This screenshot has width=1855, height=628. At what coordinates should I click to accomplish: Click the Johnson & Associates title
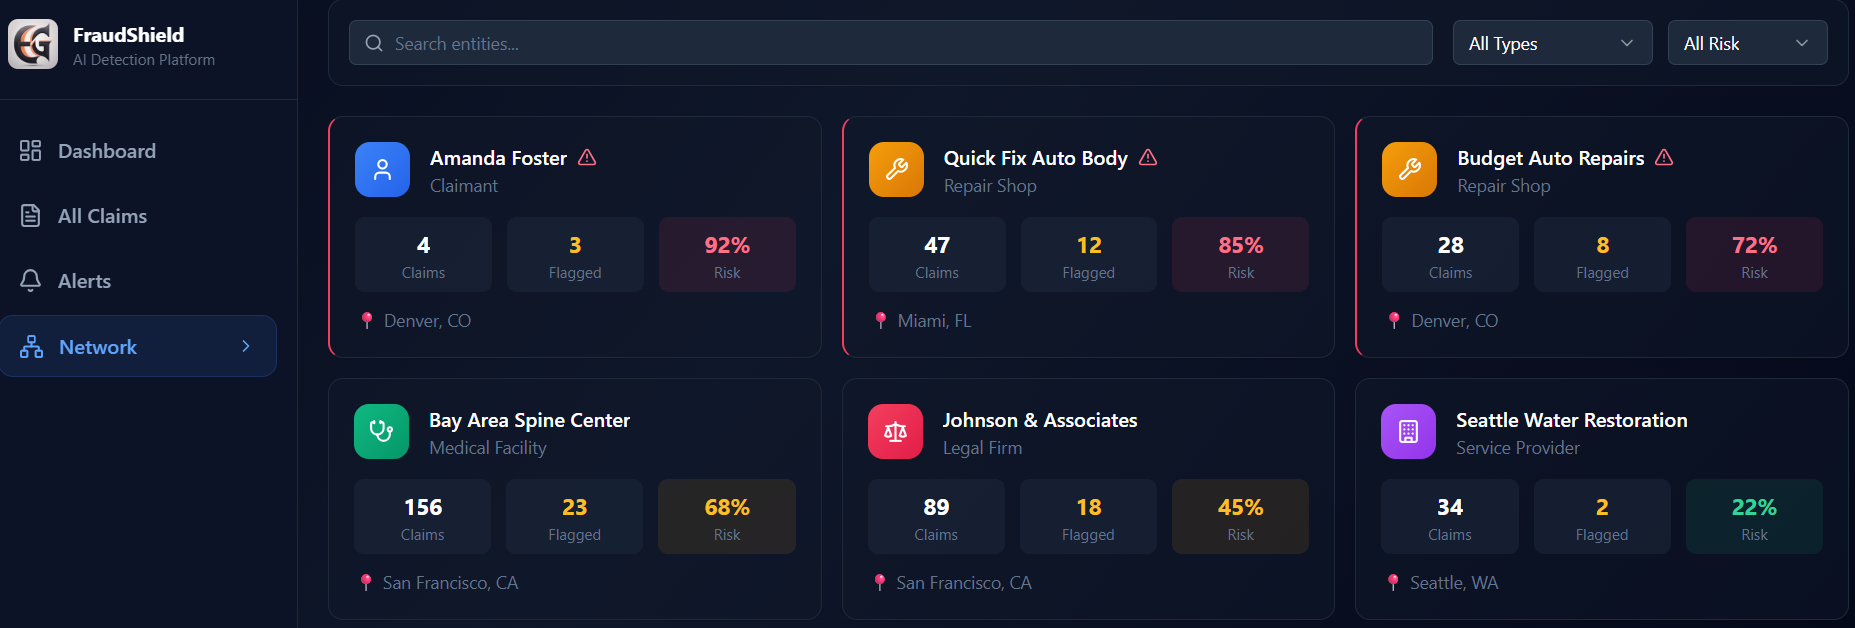(1039, 420)
